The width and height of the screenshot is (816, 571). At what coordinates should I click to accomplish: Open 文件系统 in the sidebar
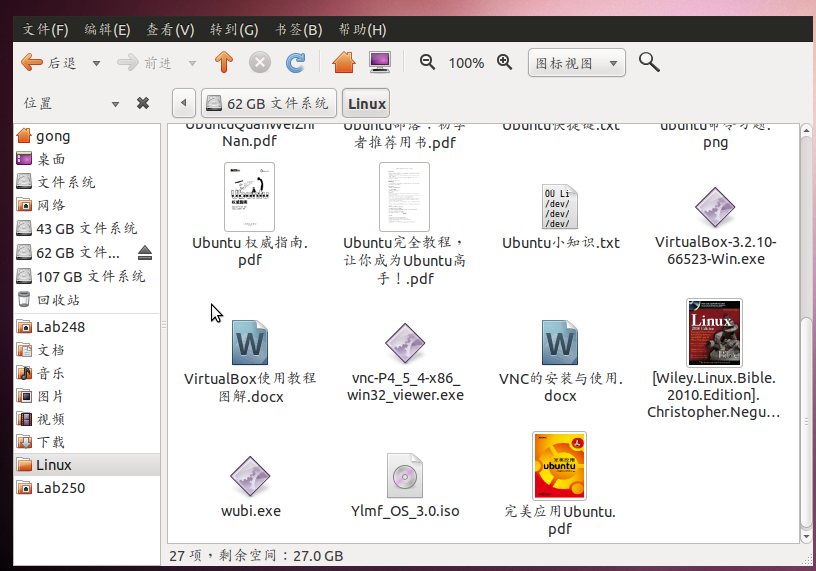click(x=87, y=182)
